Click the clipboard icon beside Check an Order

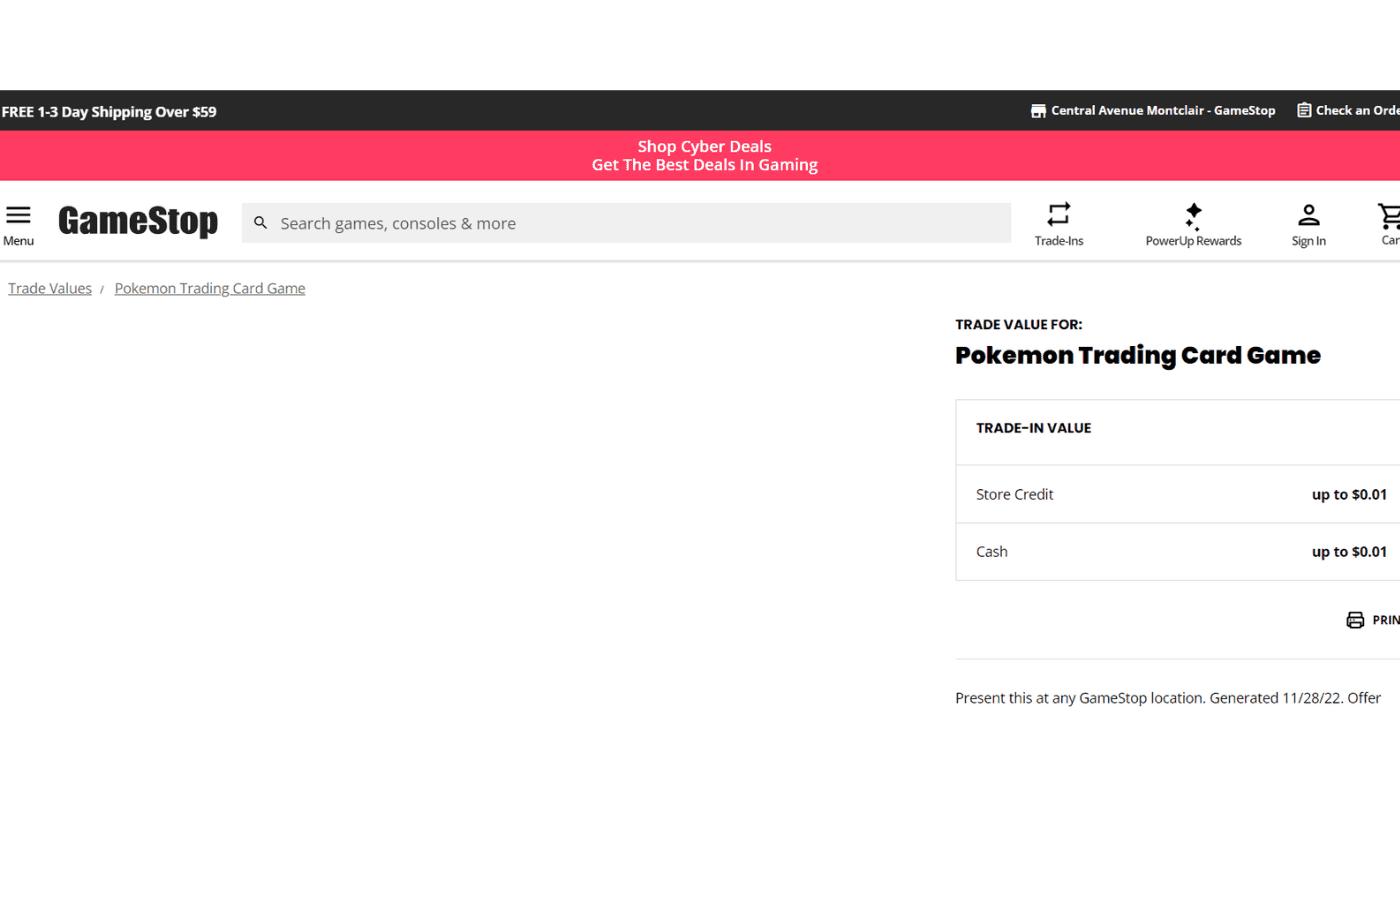point(1304,110)
